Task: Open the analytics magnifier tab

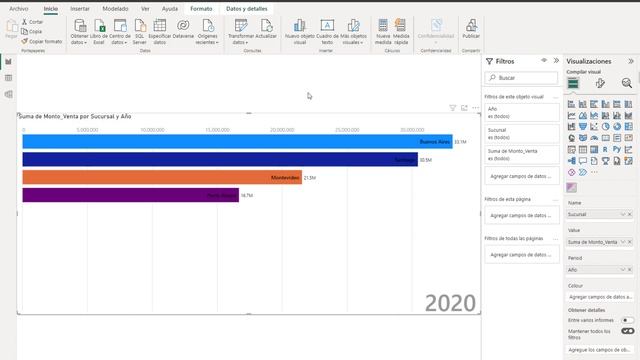Action: 627,83
